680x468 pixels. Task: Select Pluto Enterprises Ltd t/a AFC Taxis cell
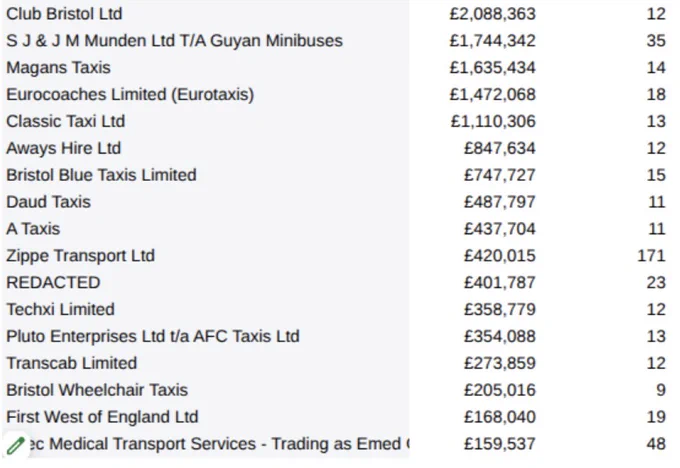pyautogui.click(x=153, y=337)
